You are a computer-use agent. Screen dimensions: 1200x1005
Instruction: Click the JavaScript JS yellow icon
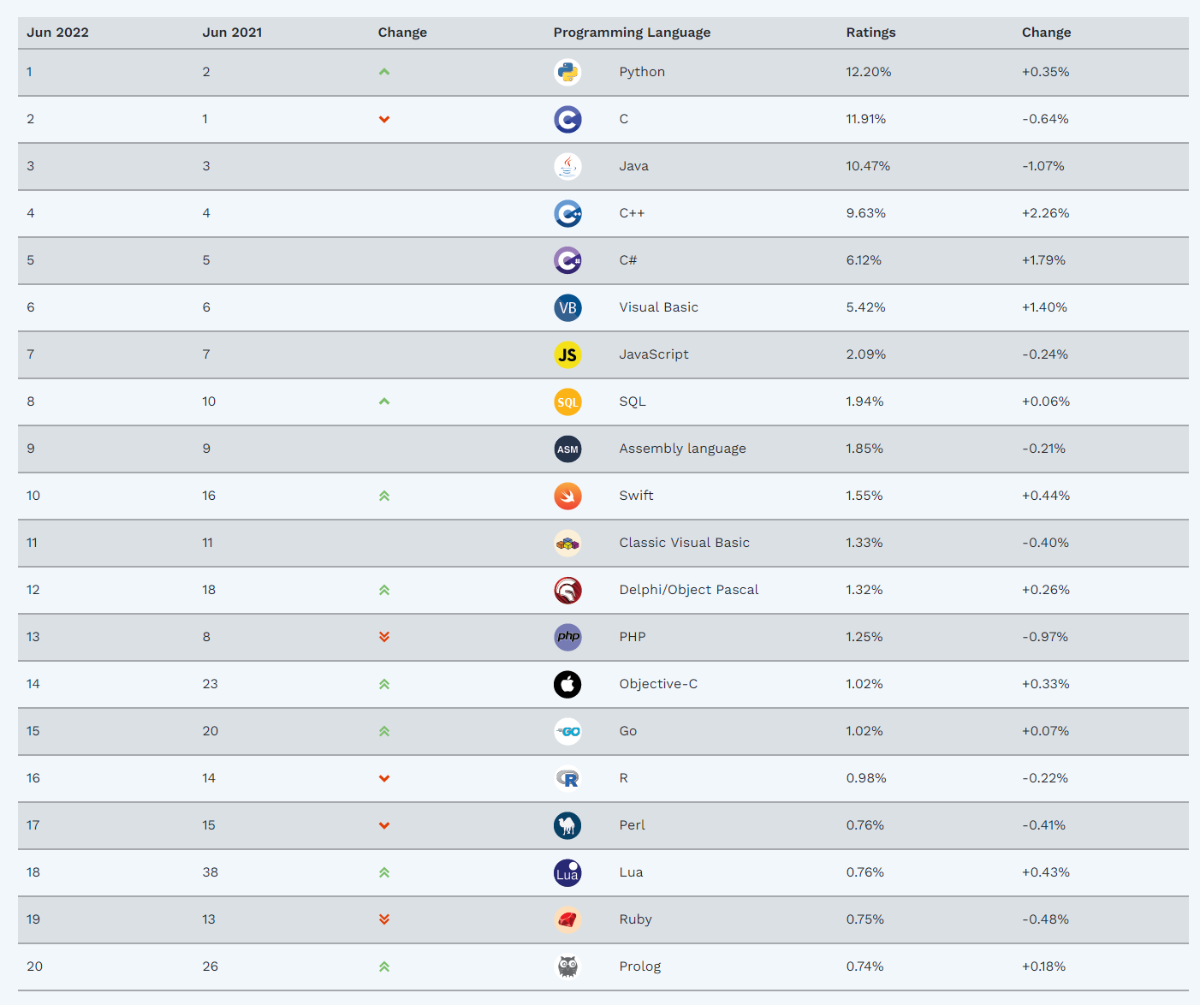(x=567, y=354)
